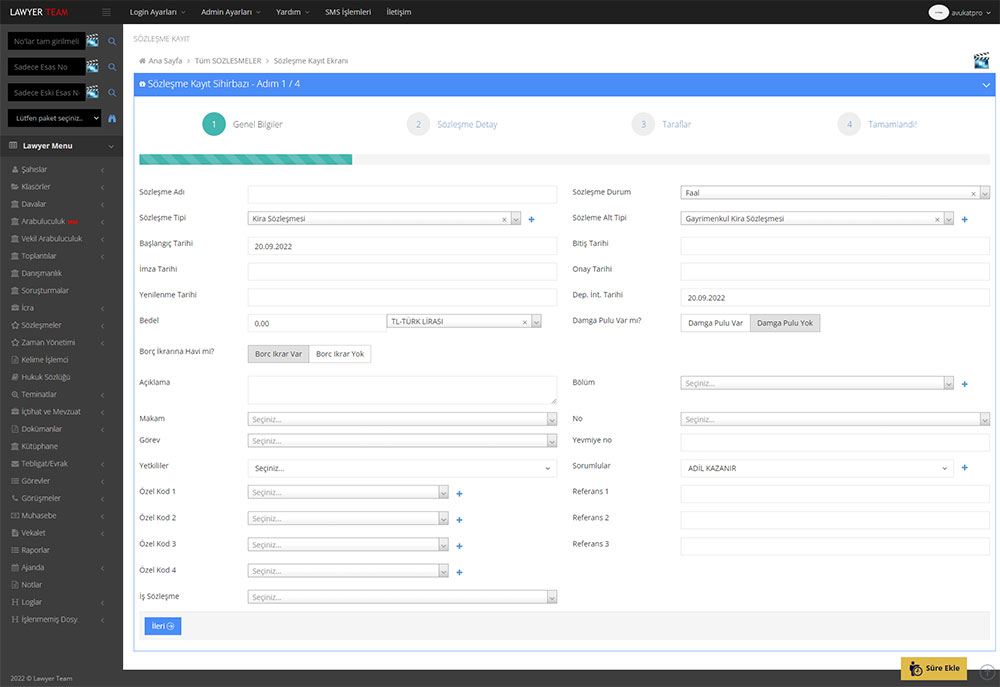
Task: Clear the Sözleşme Tipi selection with x
Action: [504, 219]
